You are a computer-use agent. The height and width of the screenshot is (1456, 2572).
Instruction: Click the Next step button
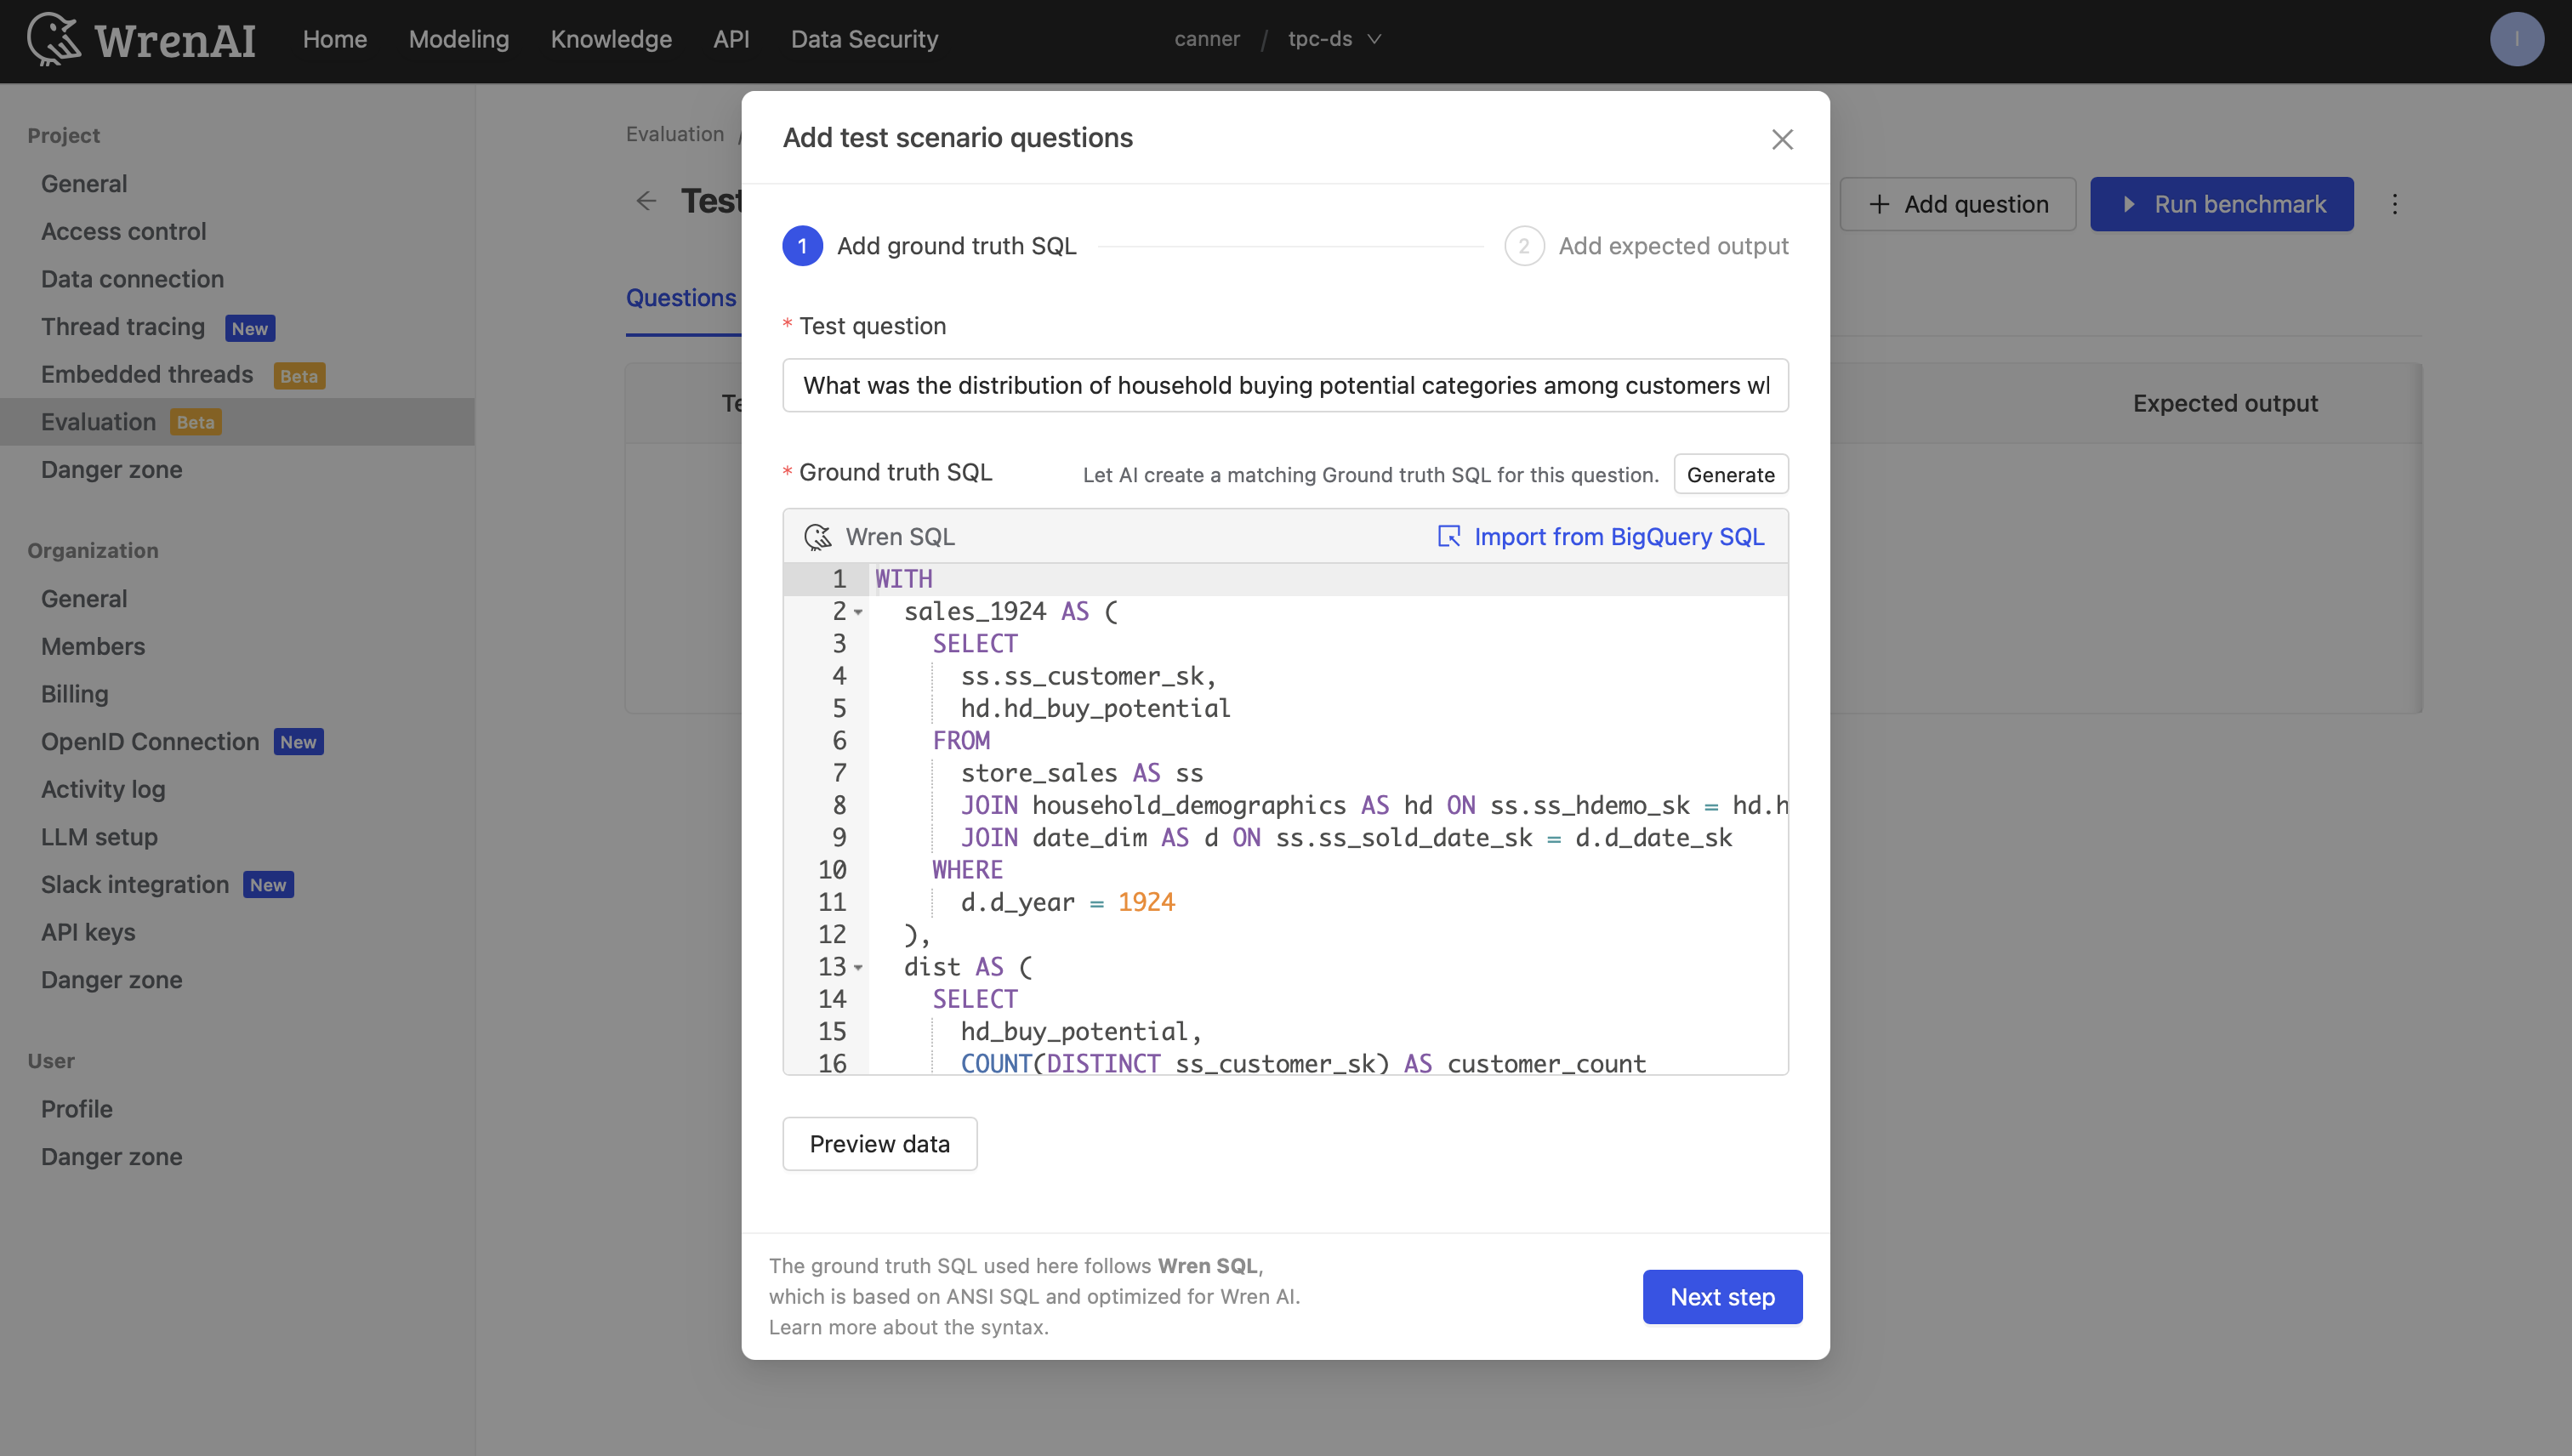point(1722,1296)
